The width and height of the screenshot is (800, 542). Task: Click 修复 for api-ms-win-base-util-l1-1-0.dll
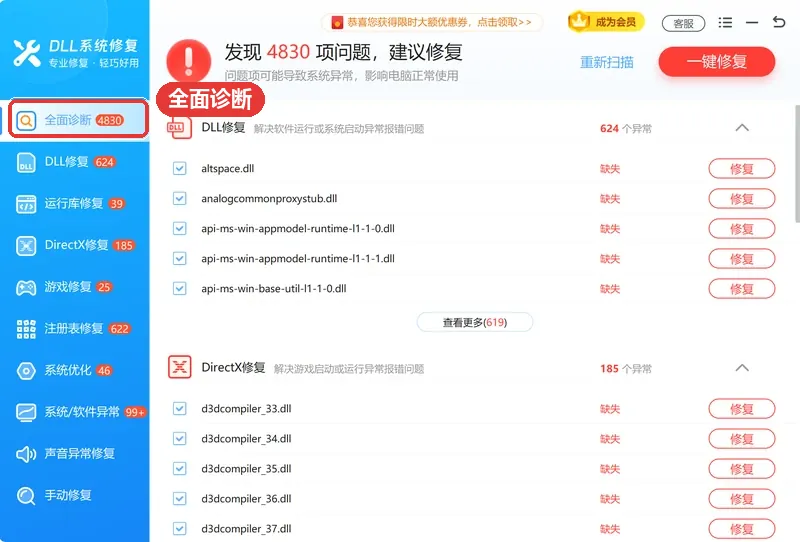pos(742,289)
